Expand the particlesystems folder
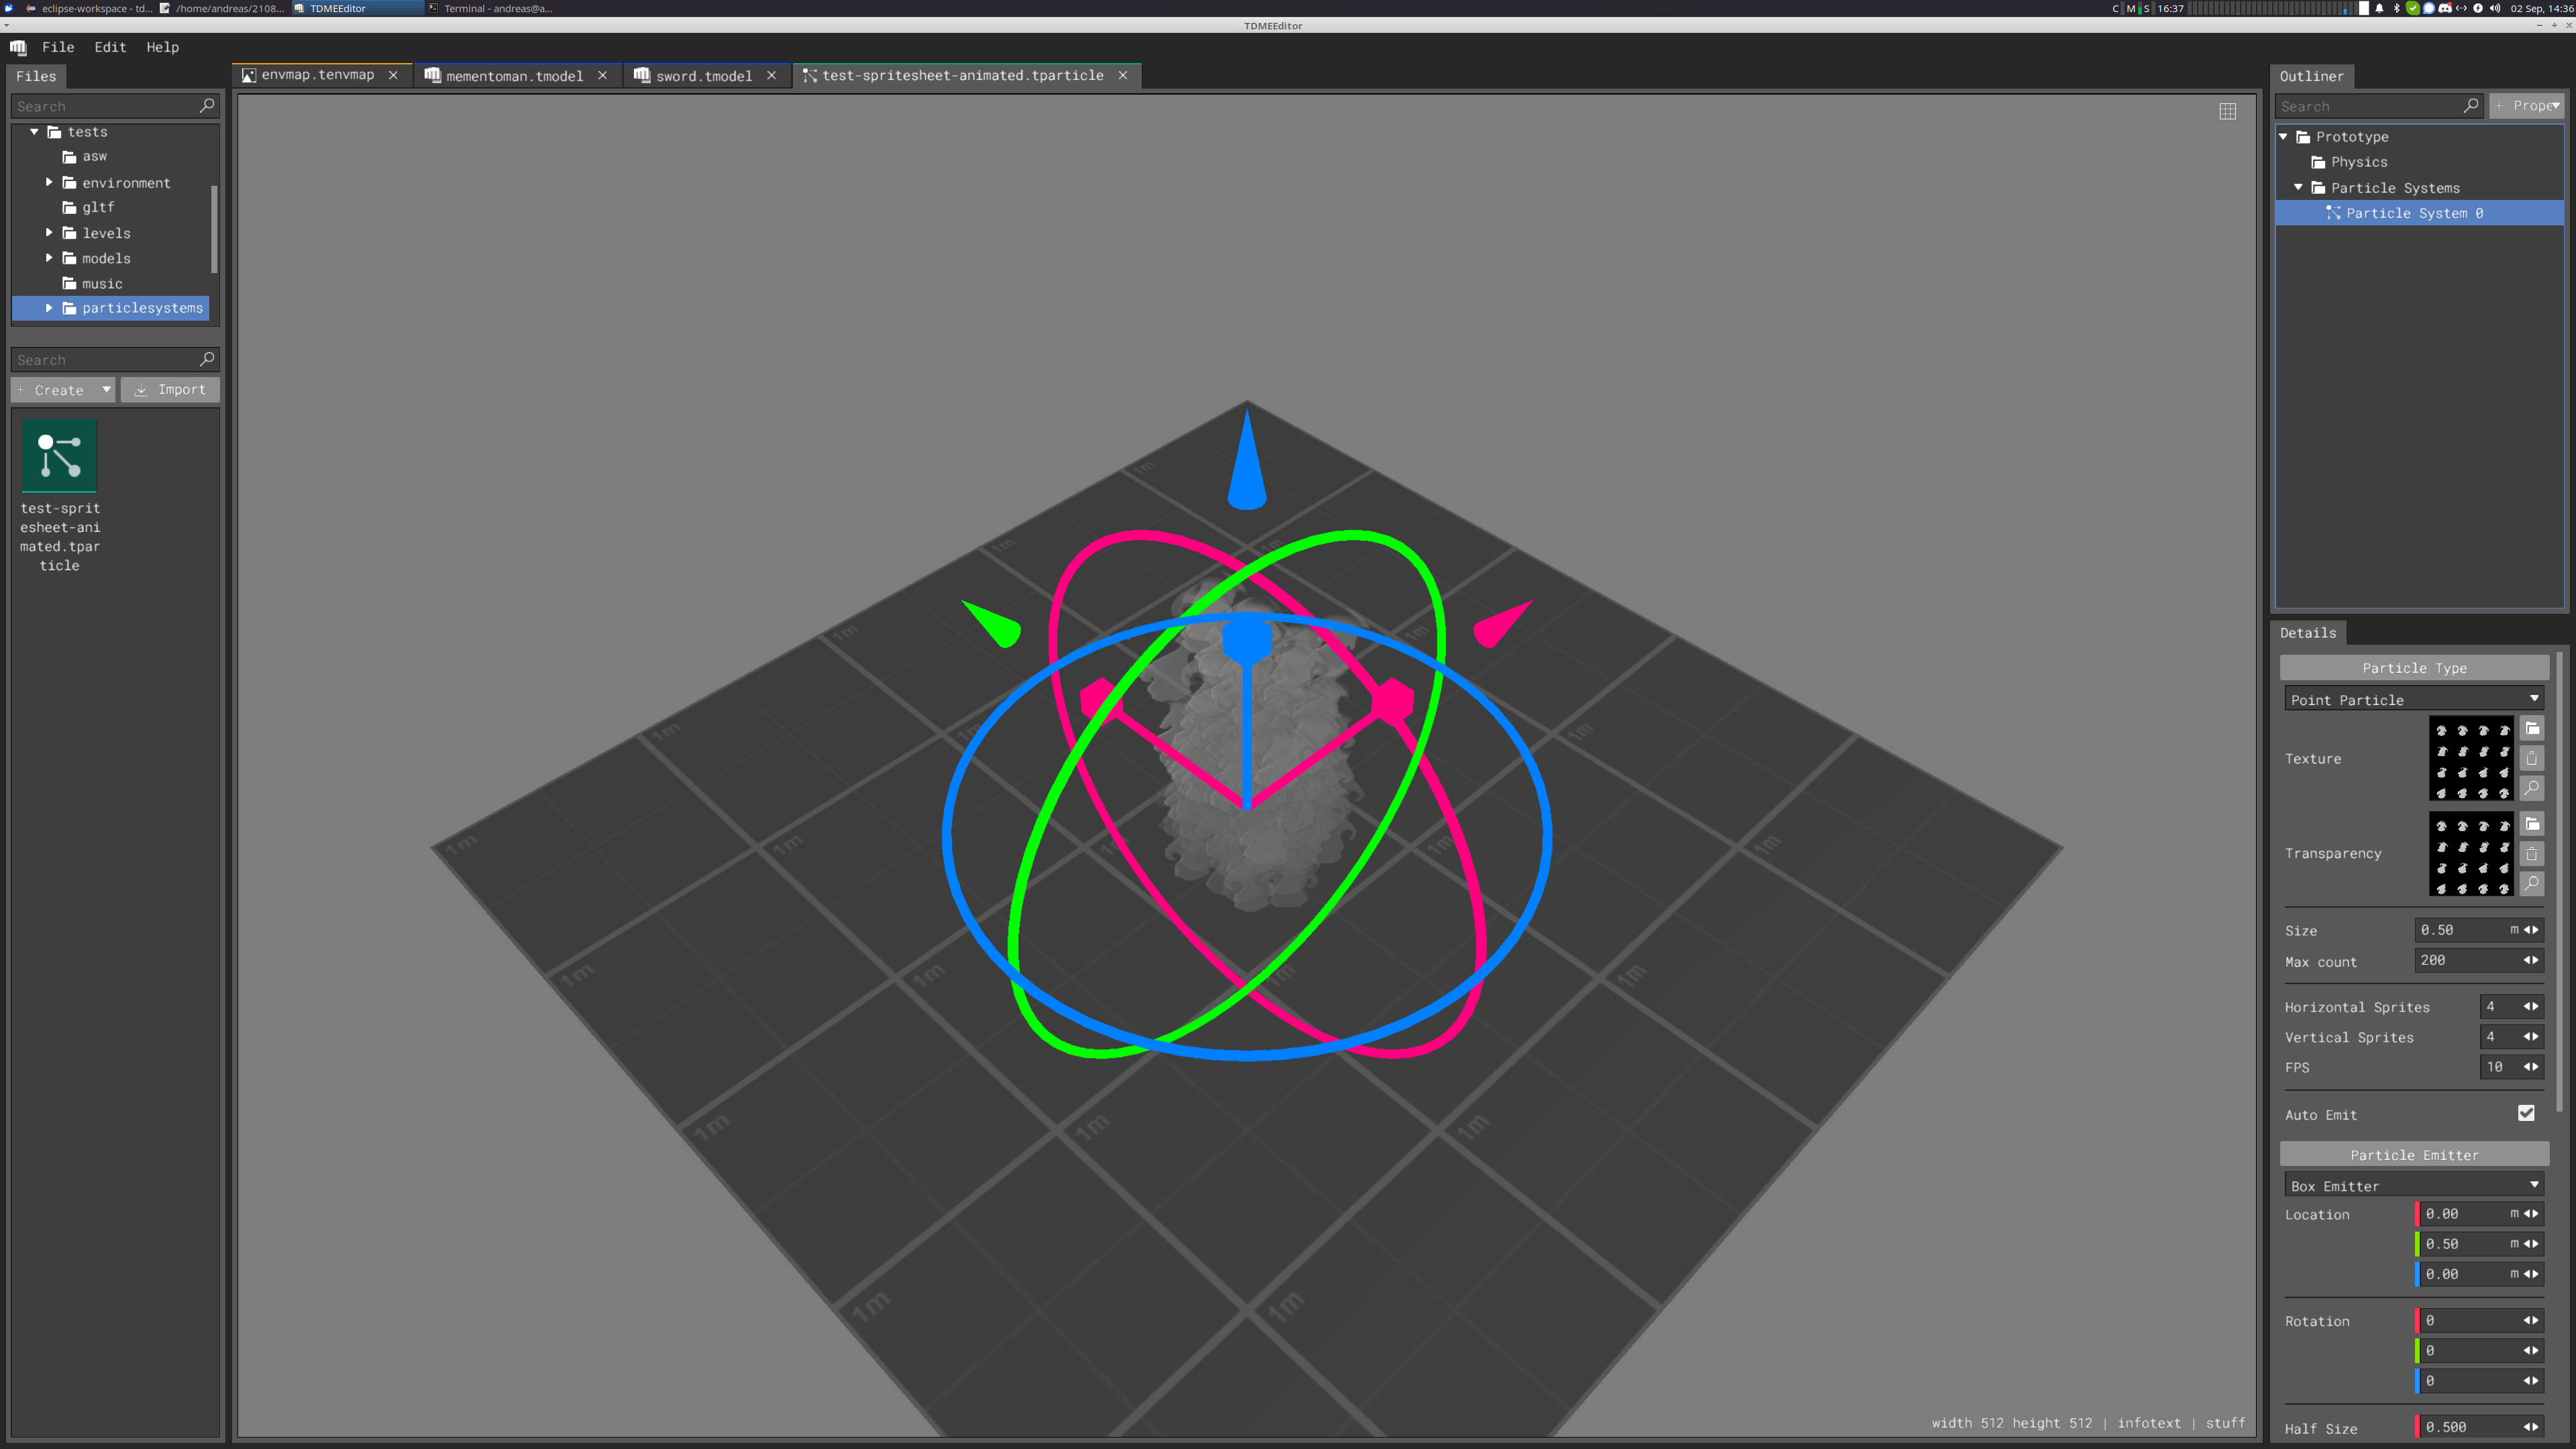2576x1449 pixels. coord(49,308)
